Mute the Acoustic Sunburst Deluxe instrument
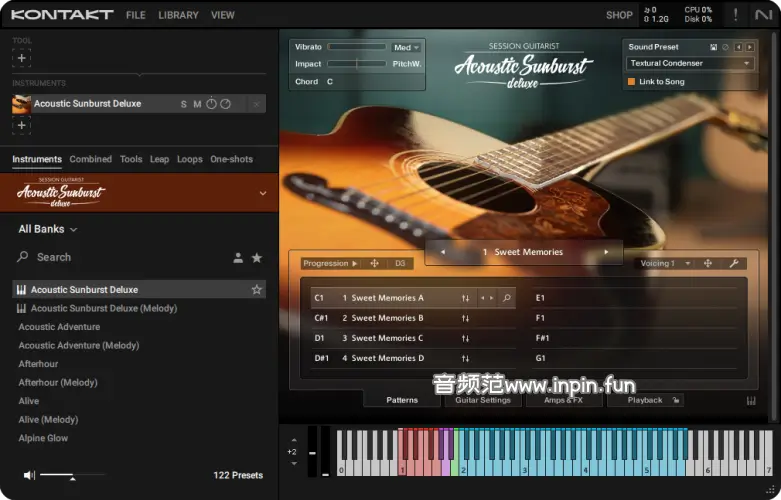This screenshot has width=781, height=500. (197, 104)
